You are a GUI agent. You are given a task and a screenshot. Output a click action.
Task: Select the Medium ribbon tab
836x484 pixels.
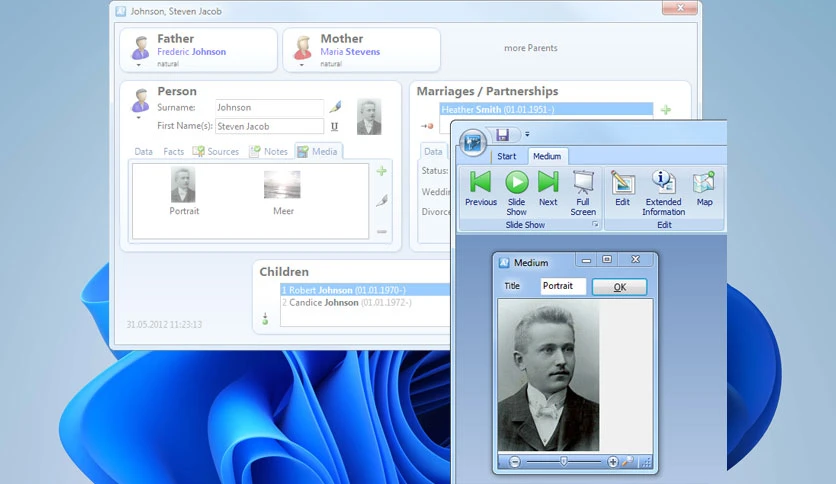point(547,156)
